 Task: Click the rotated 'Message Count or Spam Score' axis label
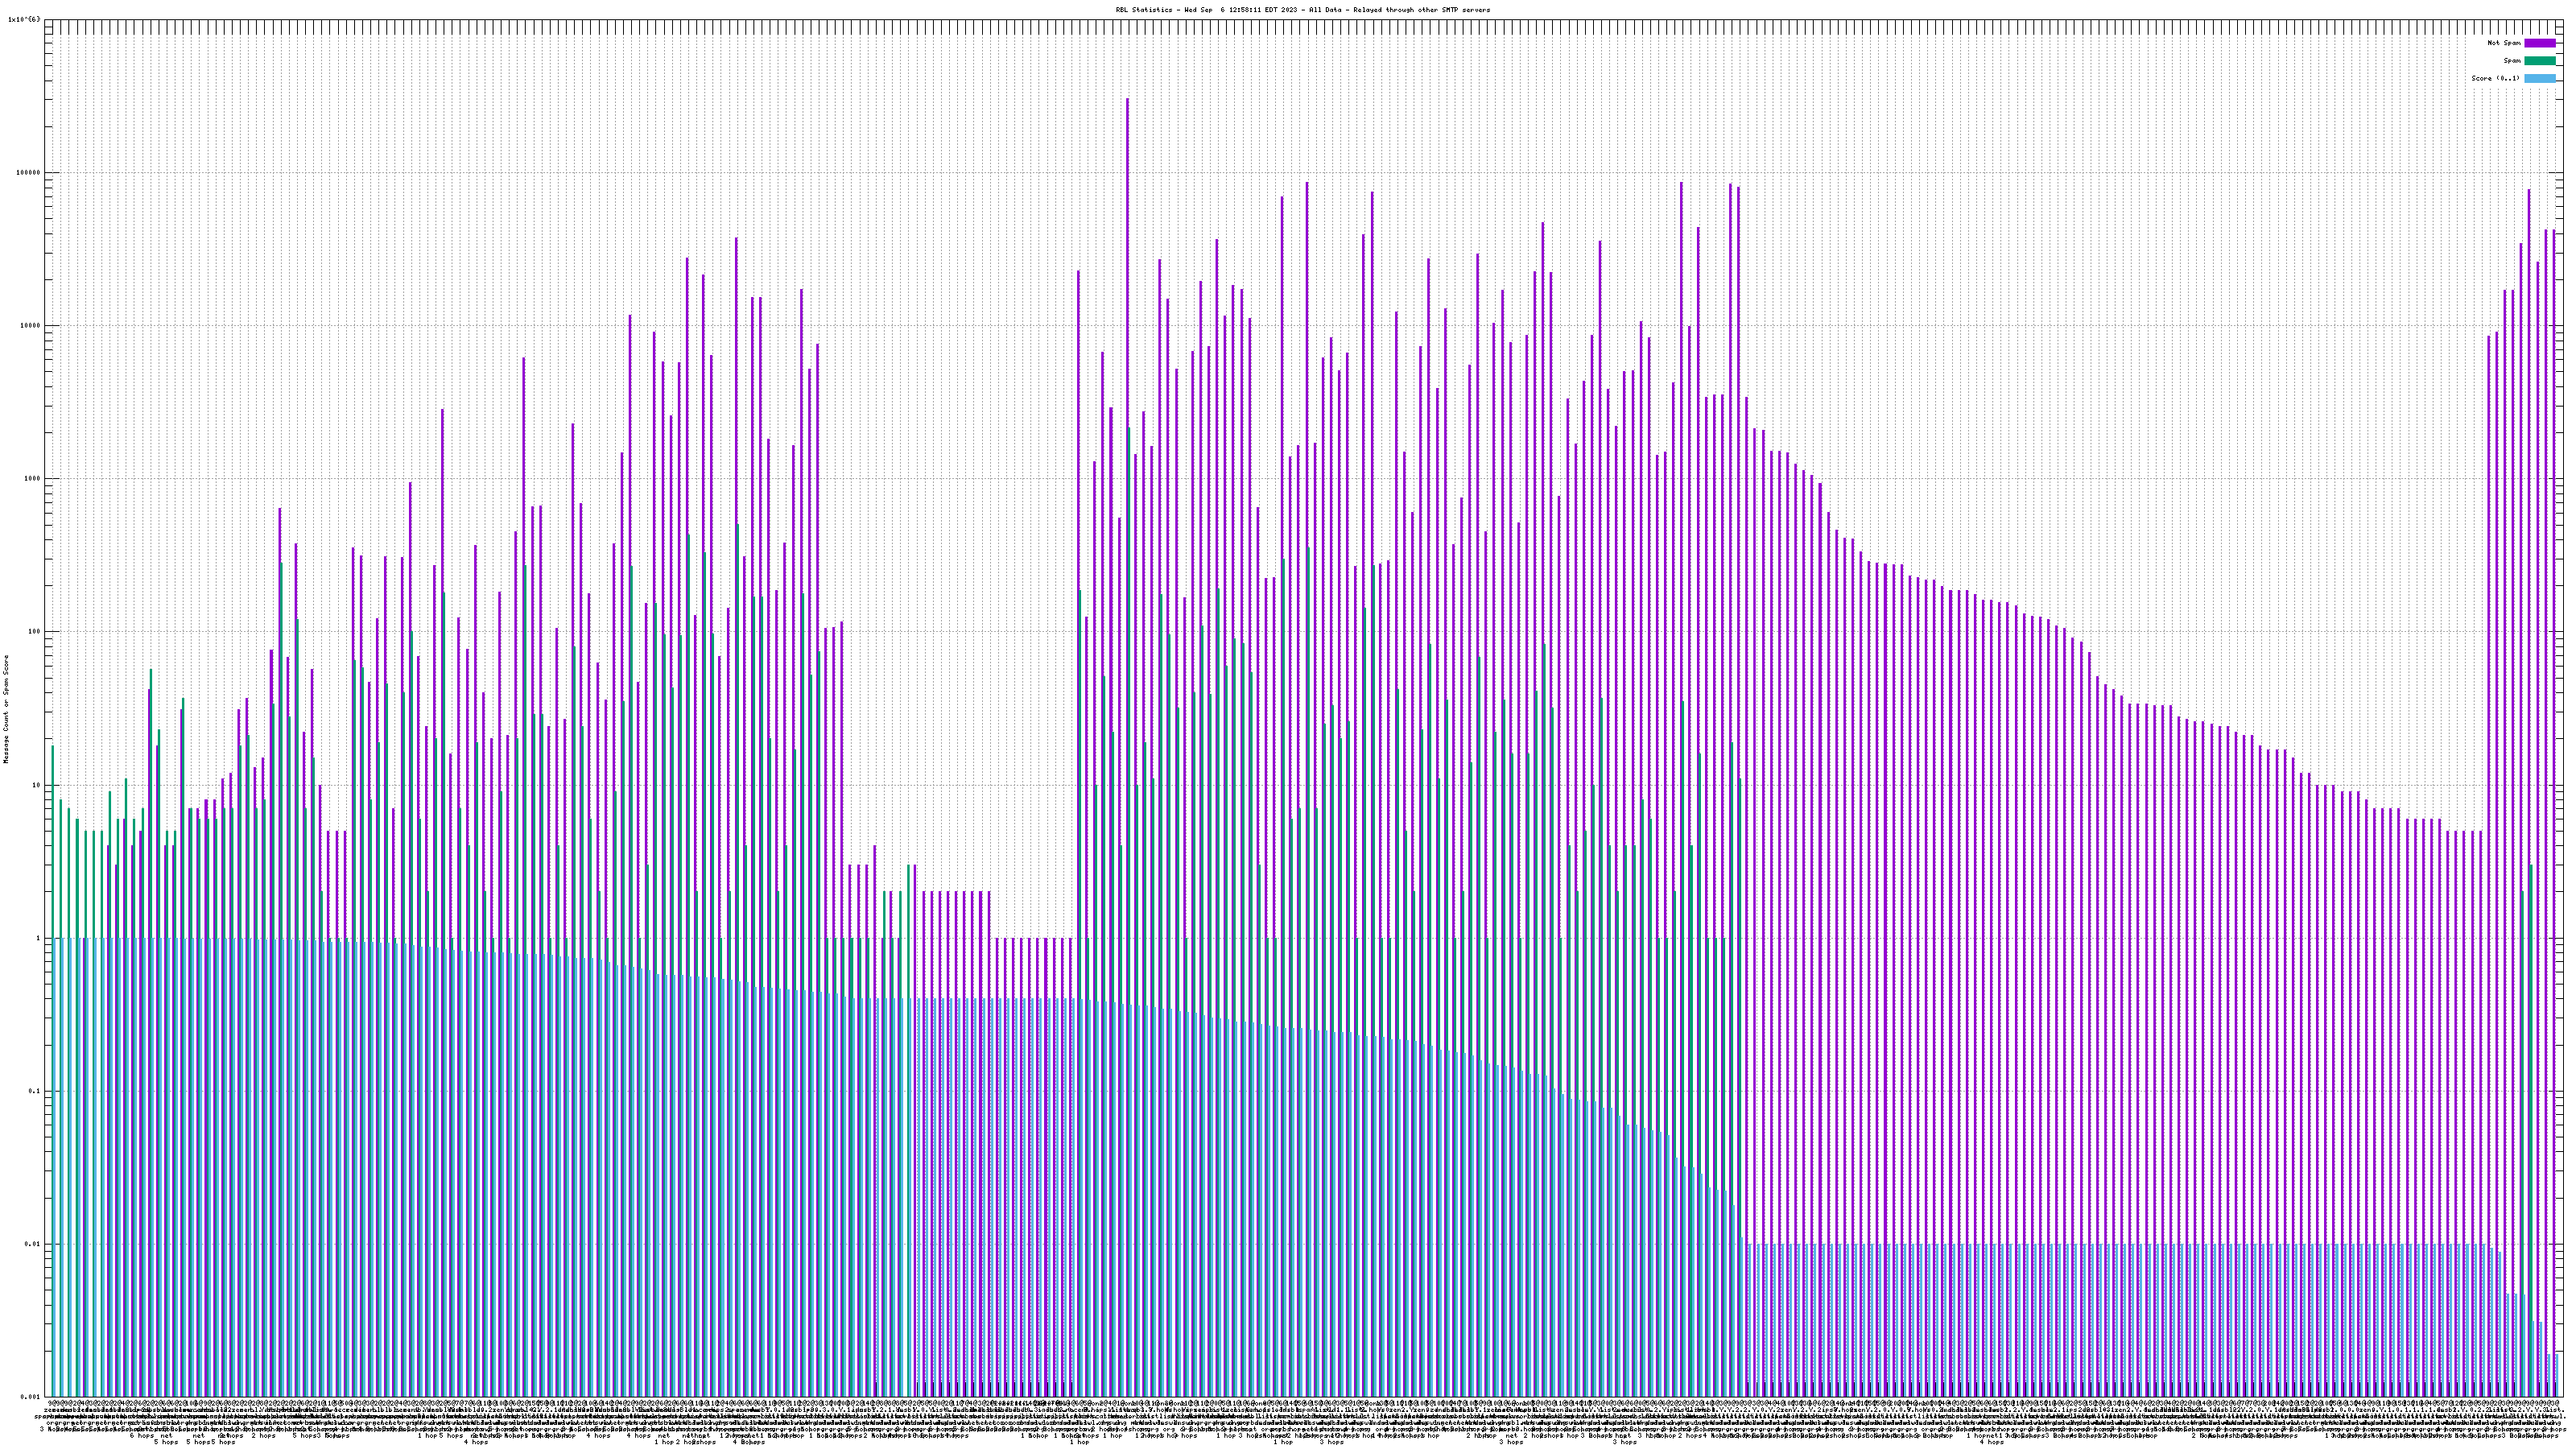pos(6,708)
